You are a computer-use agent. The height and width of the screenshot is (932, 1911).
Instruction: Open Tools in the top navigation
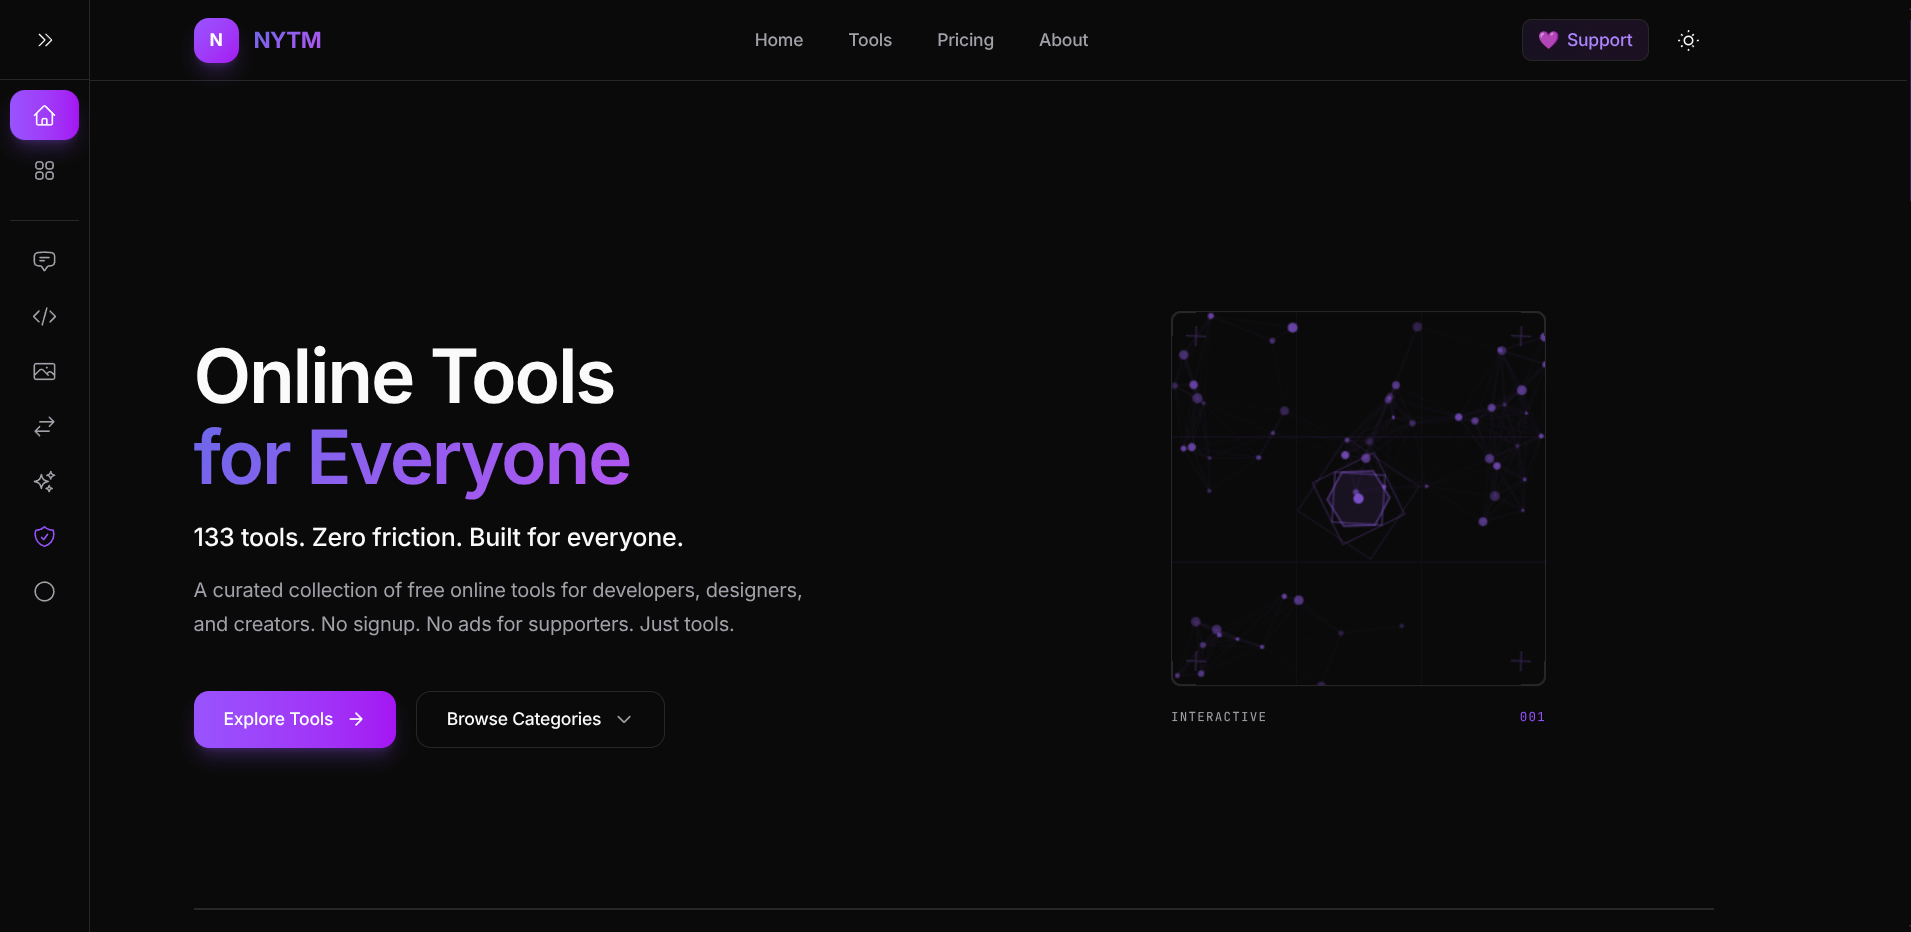pos(869,40)
